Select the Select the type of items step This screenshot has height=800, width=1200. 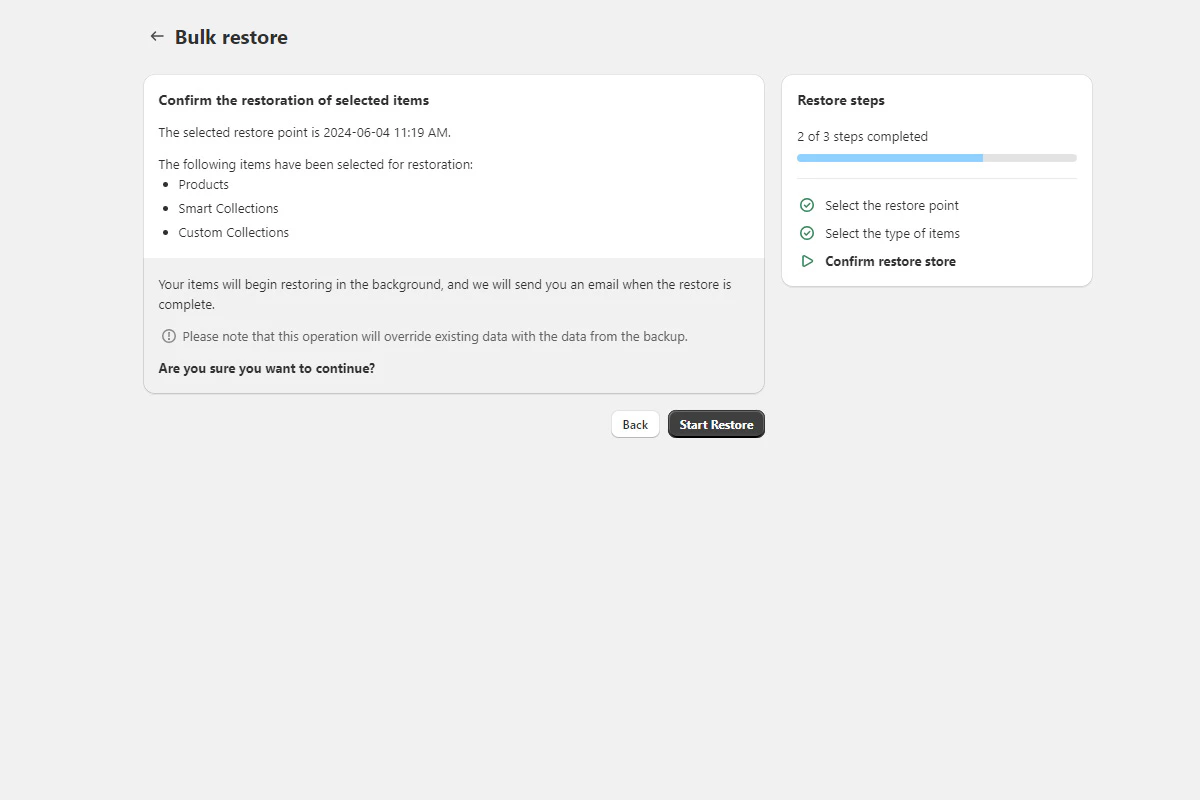coord(893,233)
